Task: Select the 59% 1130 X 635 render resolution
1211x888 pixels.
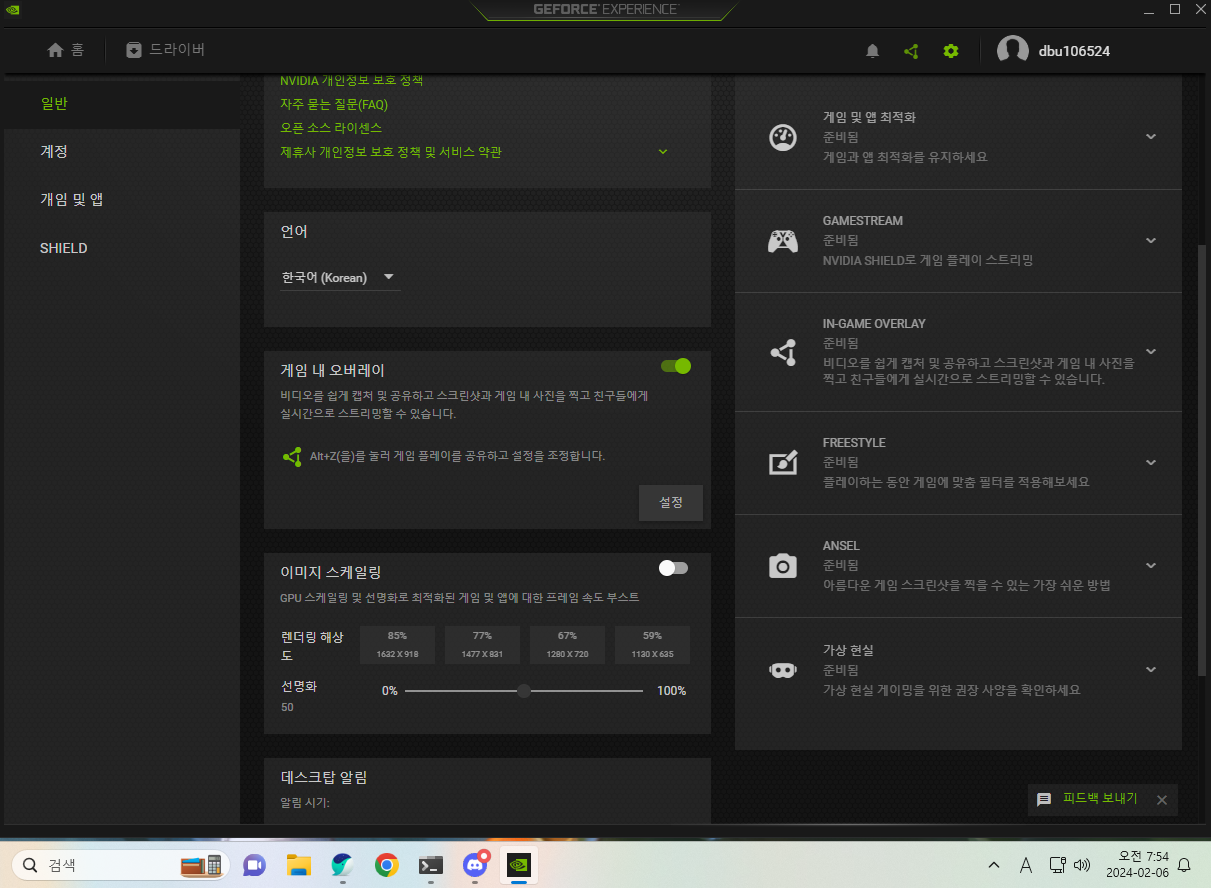Action: pos(652,645)
